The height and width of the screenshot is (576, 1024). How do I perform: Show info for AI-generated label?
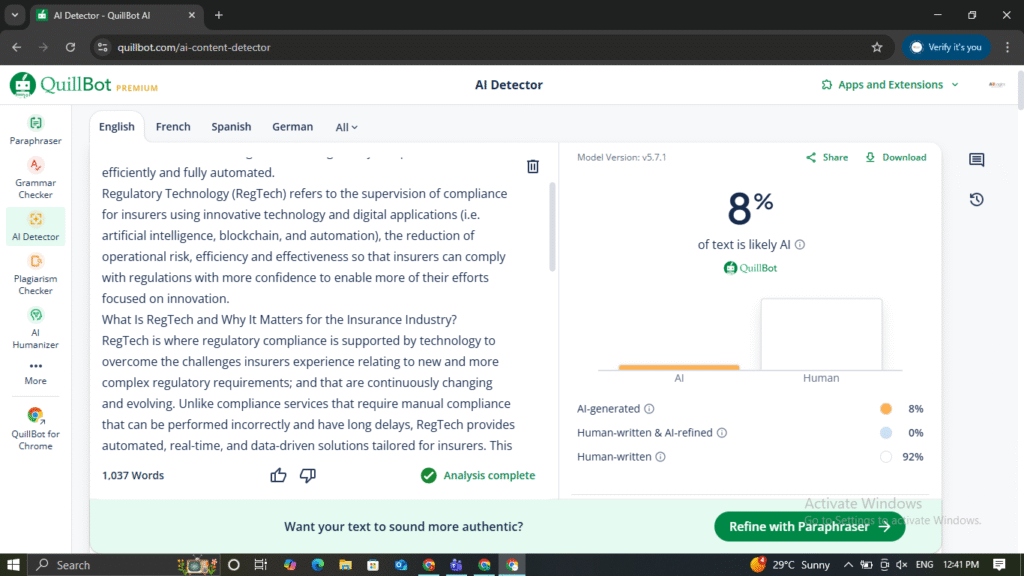649,409
